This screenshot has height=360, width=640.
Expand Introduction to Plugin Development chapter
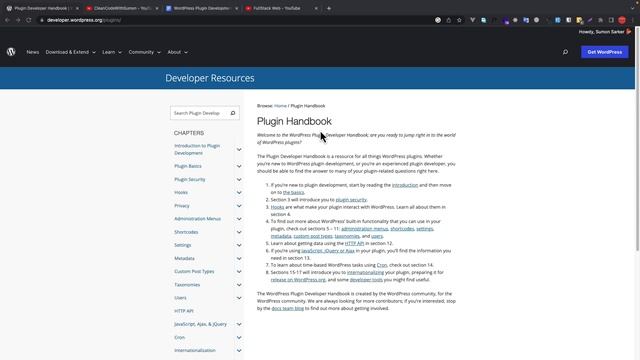(x=239, y=149)
